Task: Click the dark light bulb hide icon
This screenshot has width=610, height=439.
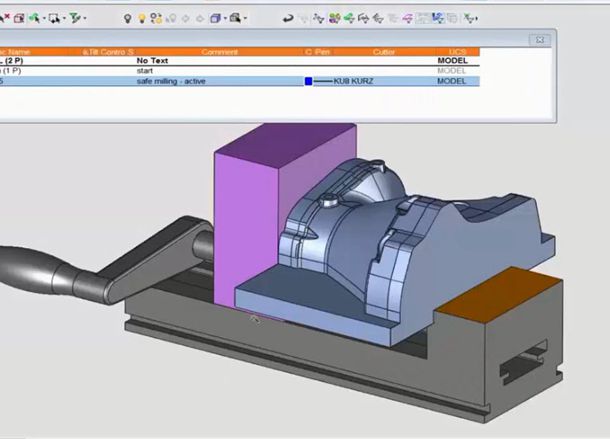Action: pos(127,18)
